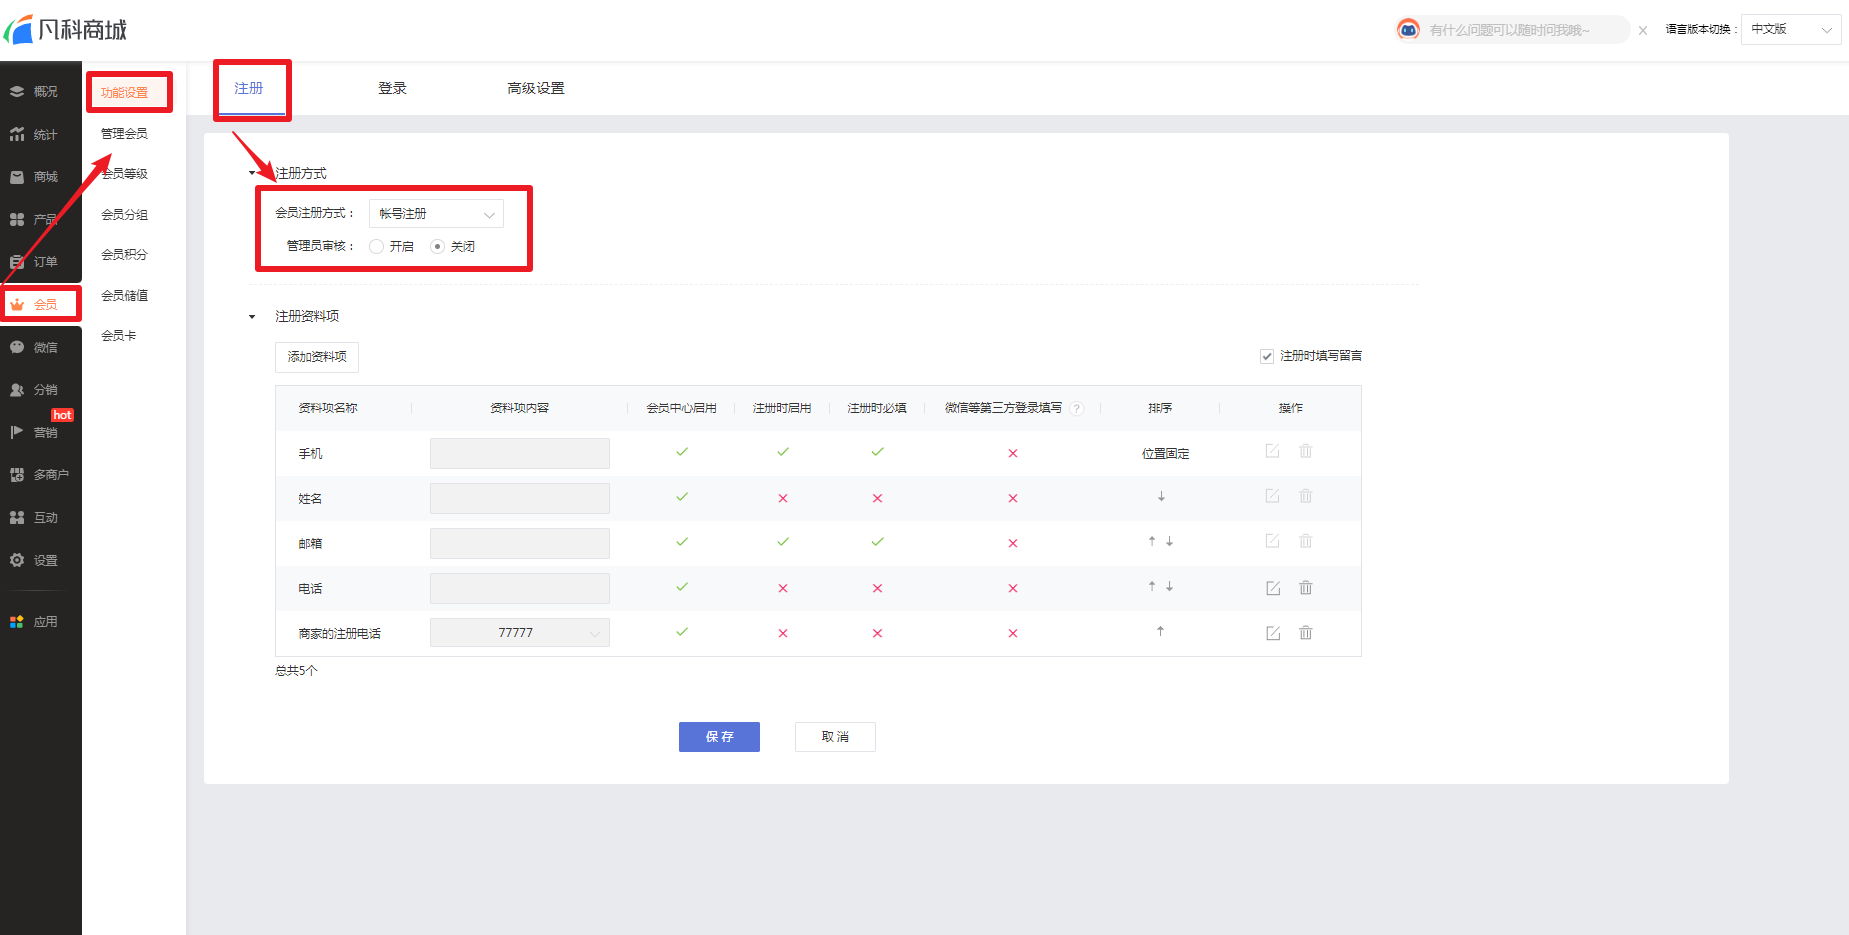The image size is (1849, 935).
Task: Click the 添加资料项 button
Action: [316, 357]
